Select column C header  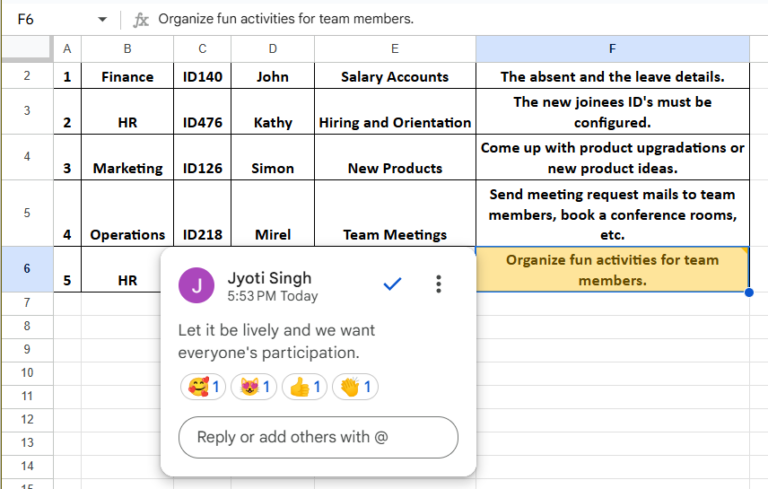(202, 49)
